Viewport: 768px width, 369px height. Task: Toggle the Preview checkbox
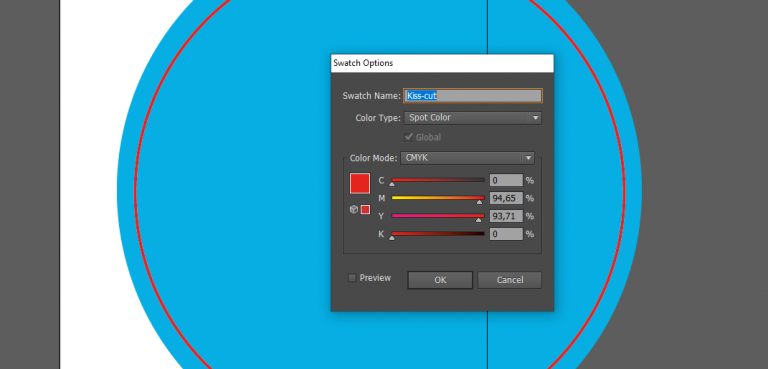click(x=352, y=278)
